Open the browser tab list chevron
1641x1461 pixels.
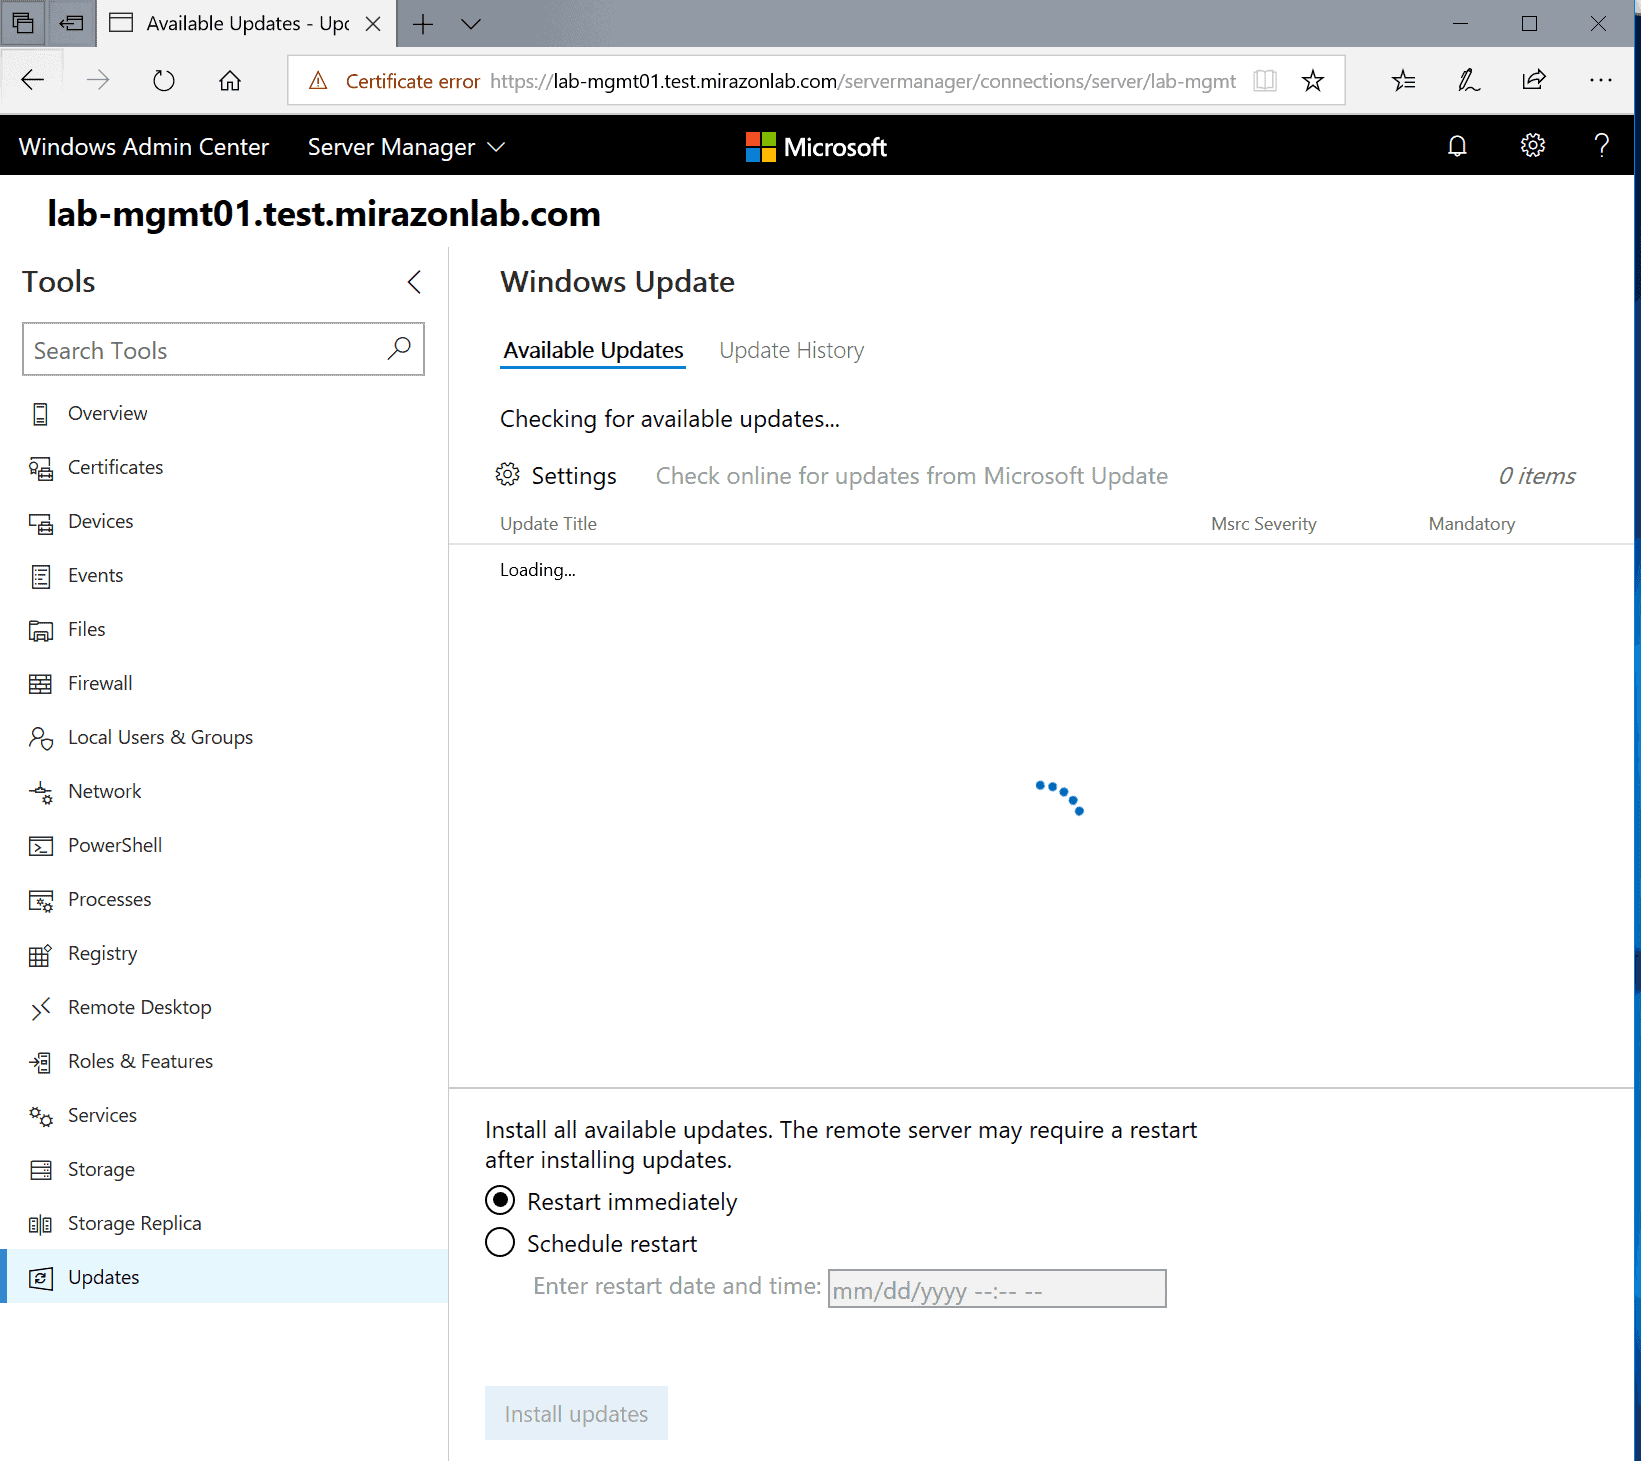click(x=471, y=24)
